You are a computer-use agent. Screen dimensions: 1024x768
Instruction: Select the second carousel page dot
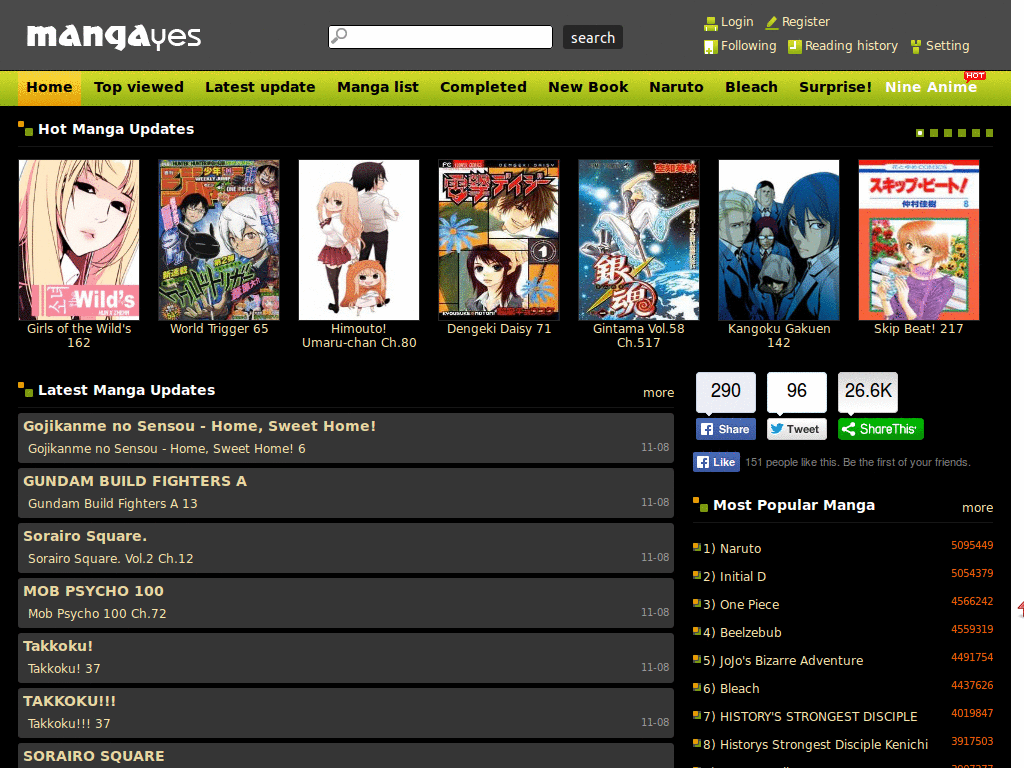tap(934, 133)
